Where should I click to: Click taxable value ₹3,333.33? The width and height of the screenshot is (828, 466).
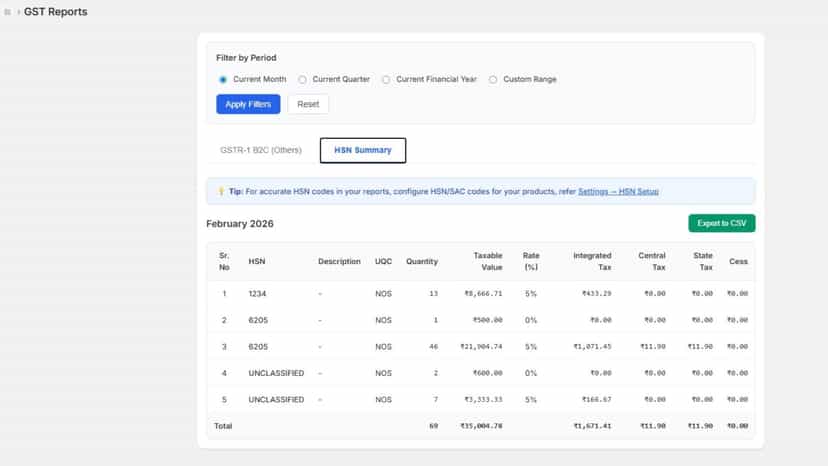tap(483, 399)
